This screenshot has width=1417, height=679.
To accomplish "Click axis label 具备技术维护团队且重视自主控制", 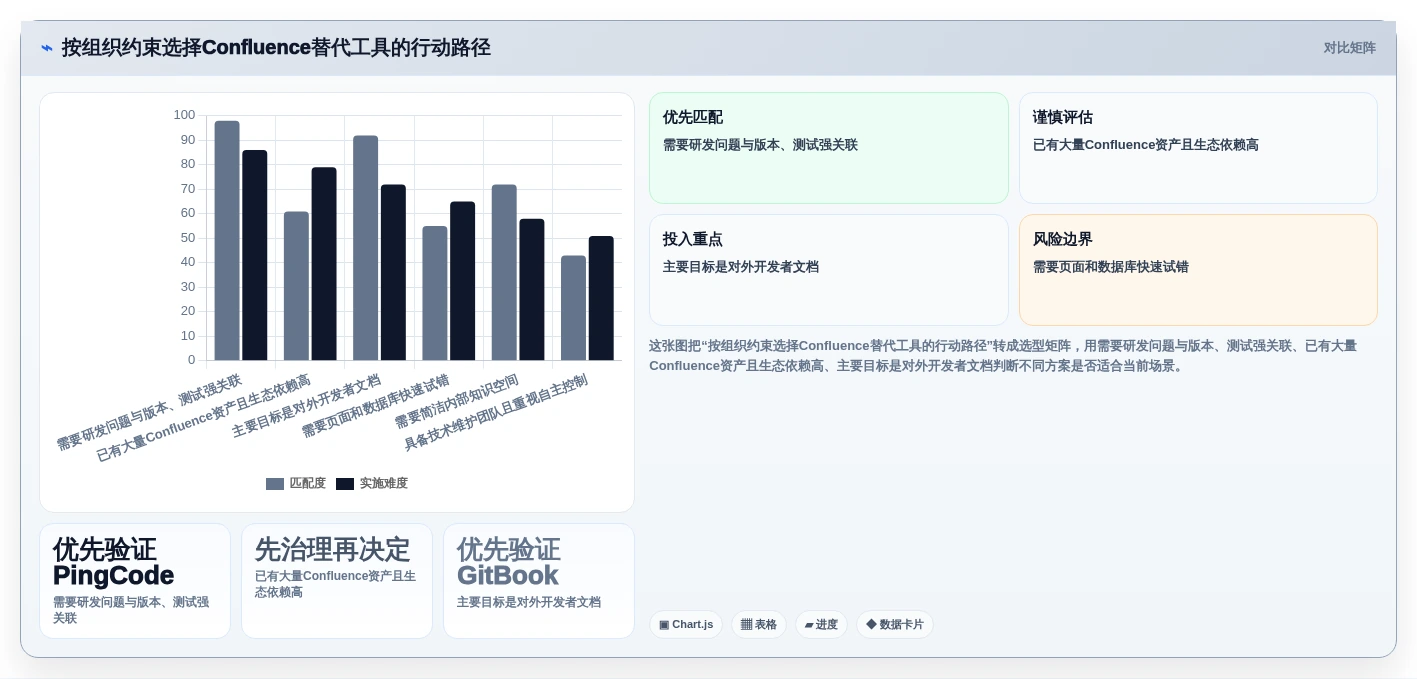I will [x=495, y=412].
